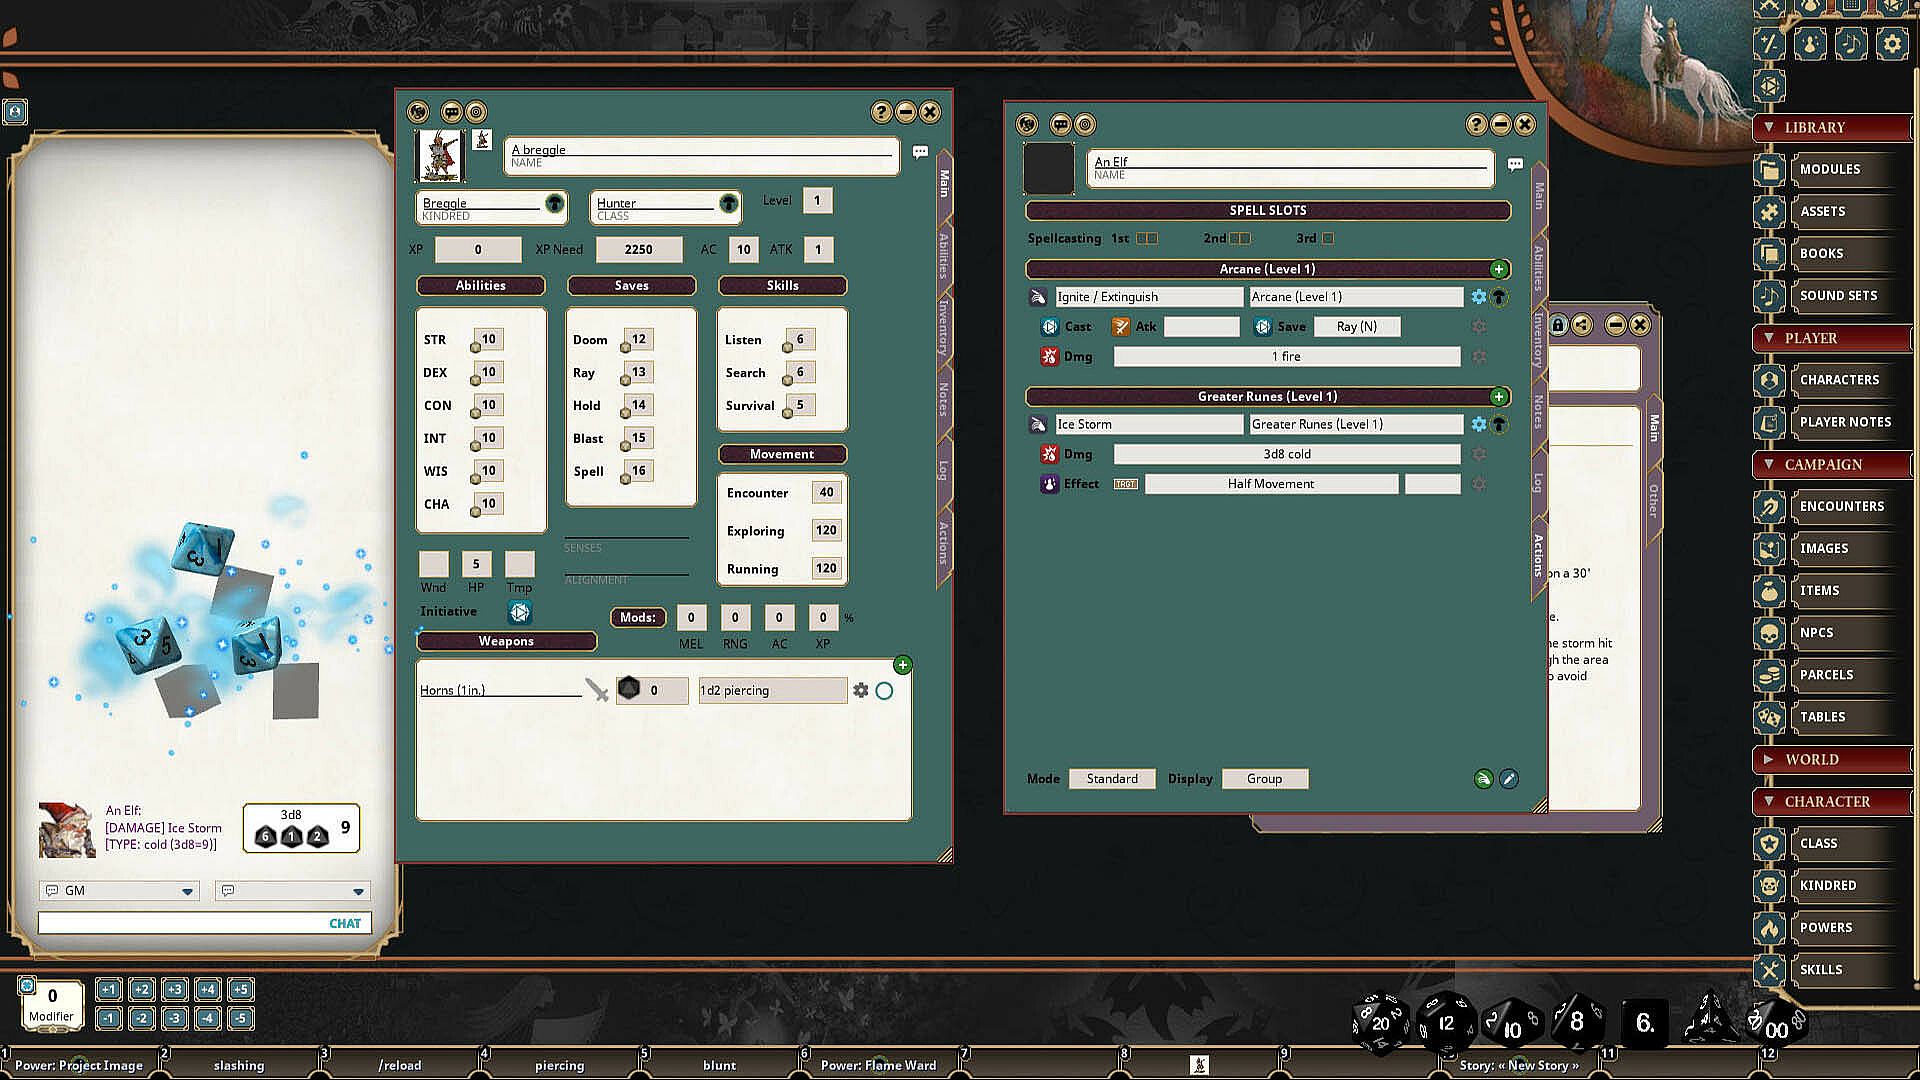The image size is (1920, 1080).
Task: Toggle the Horns weapon radio circle
Action: point(884,691)
